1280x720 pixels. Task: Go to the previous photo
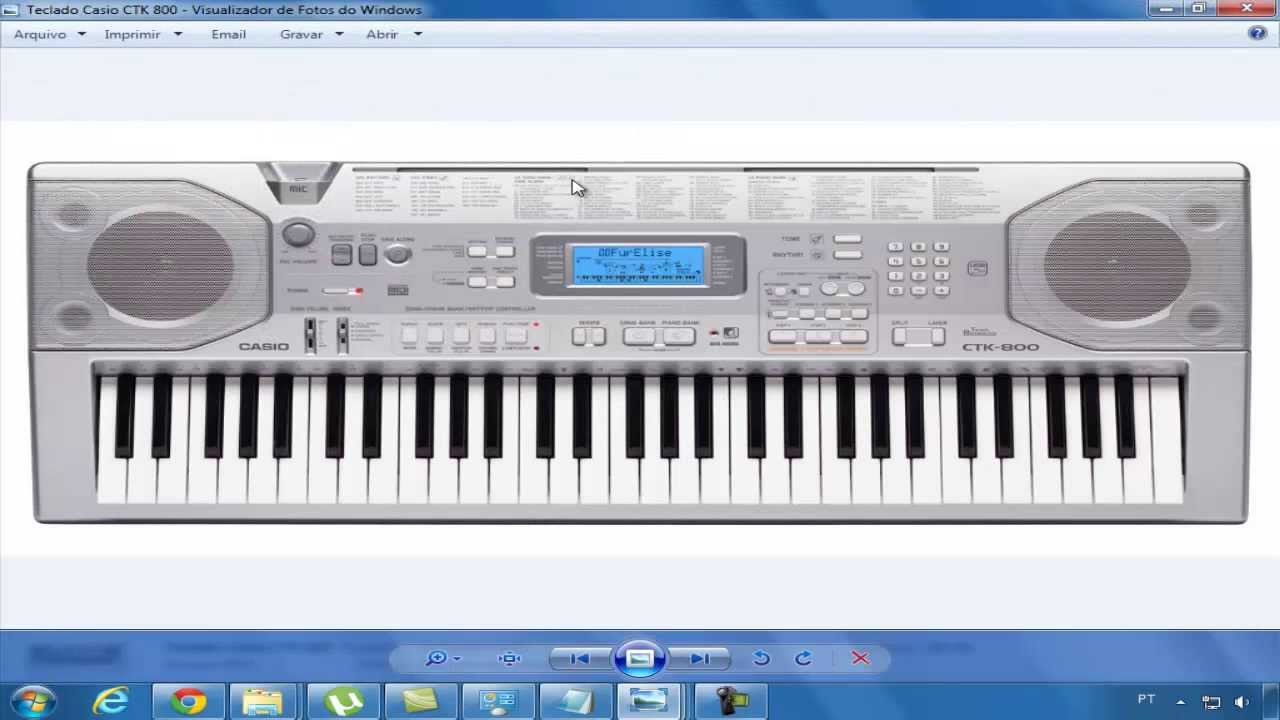click(x=579, y=658)
